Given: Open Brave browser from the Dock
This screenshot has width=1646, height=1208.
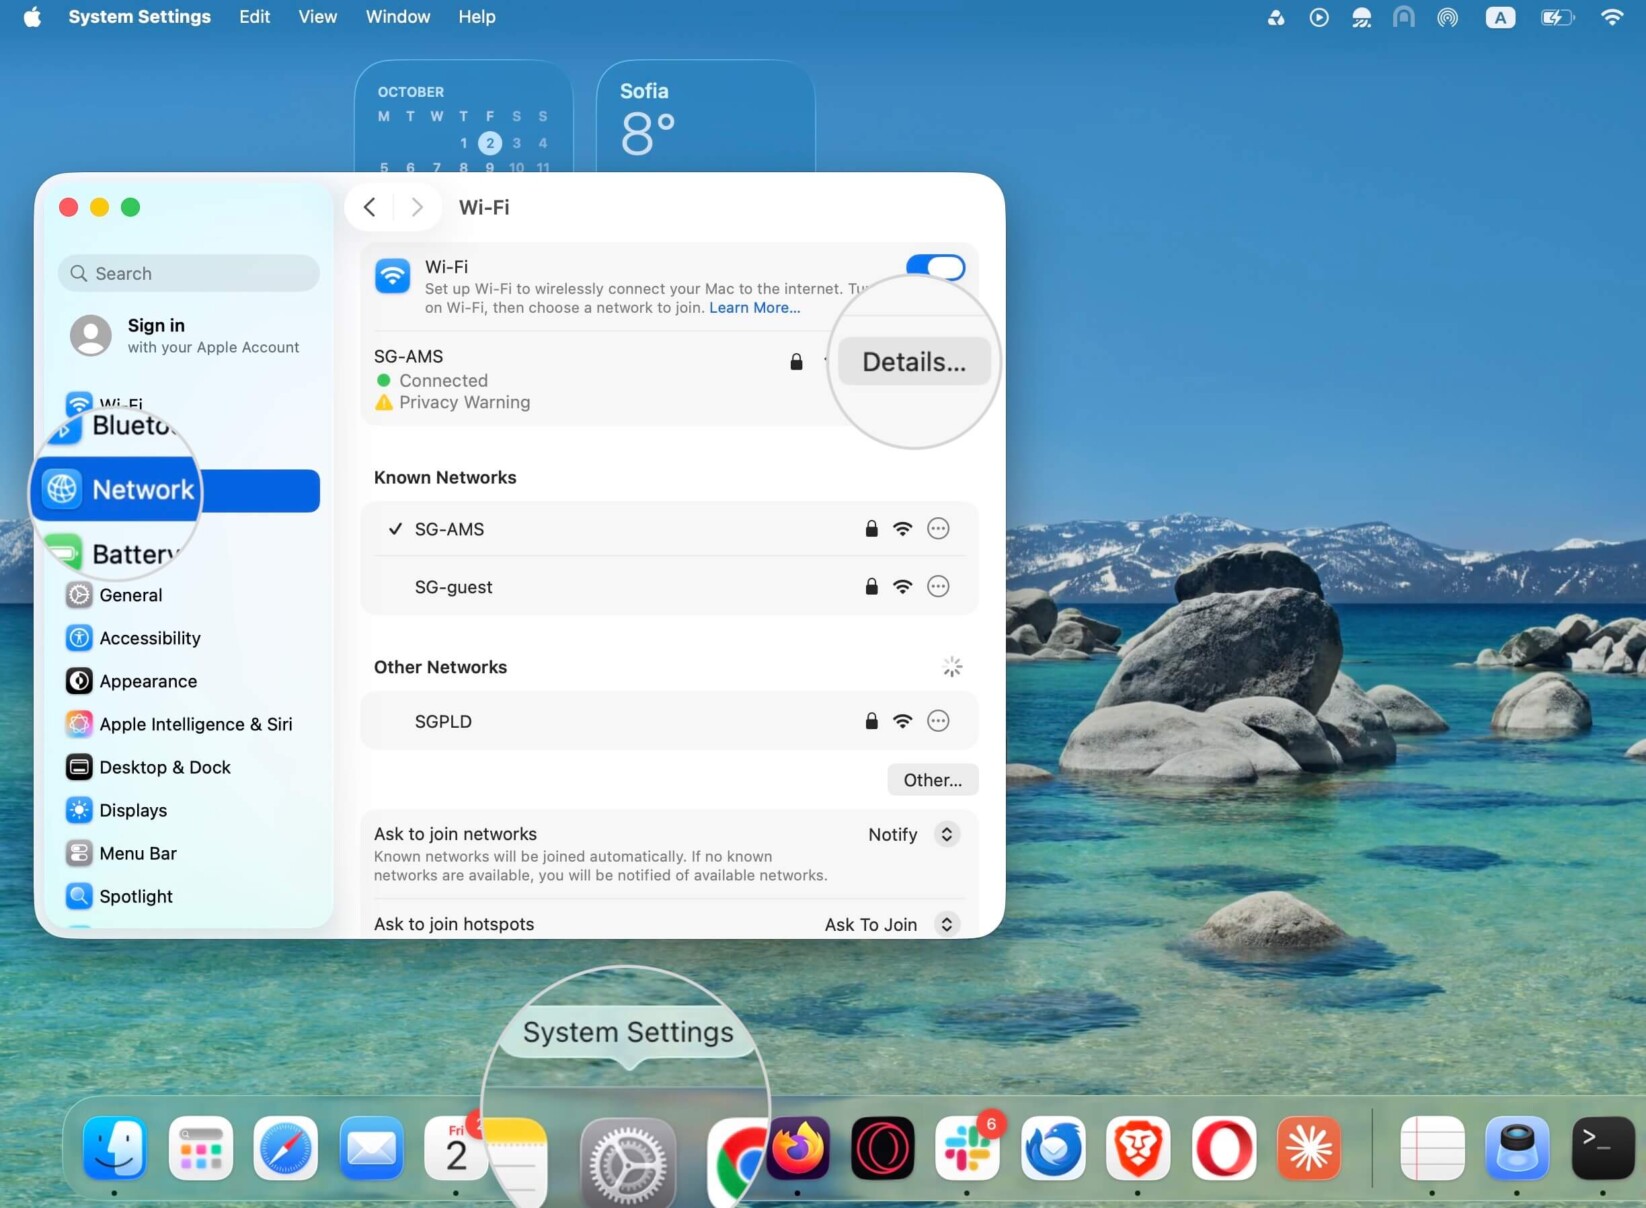Looking at the screenshot, I should [1138, 1148].
